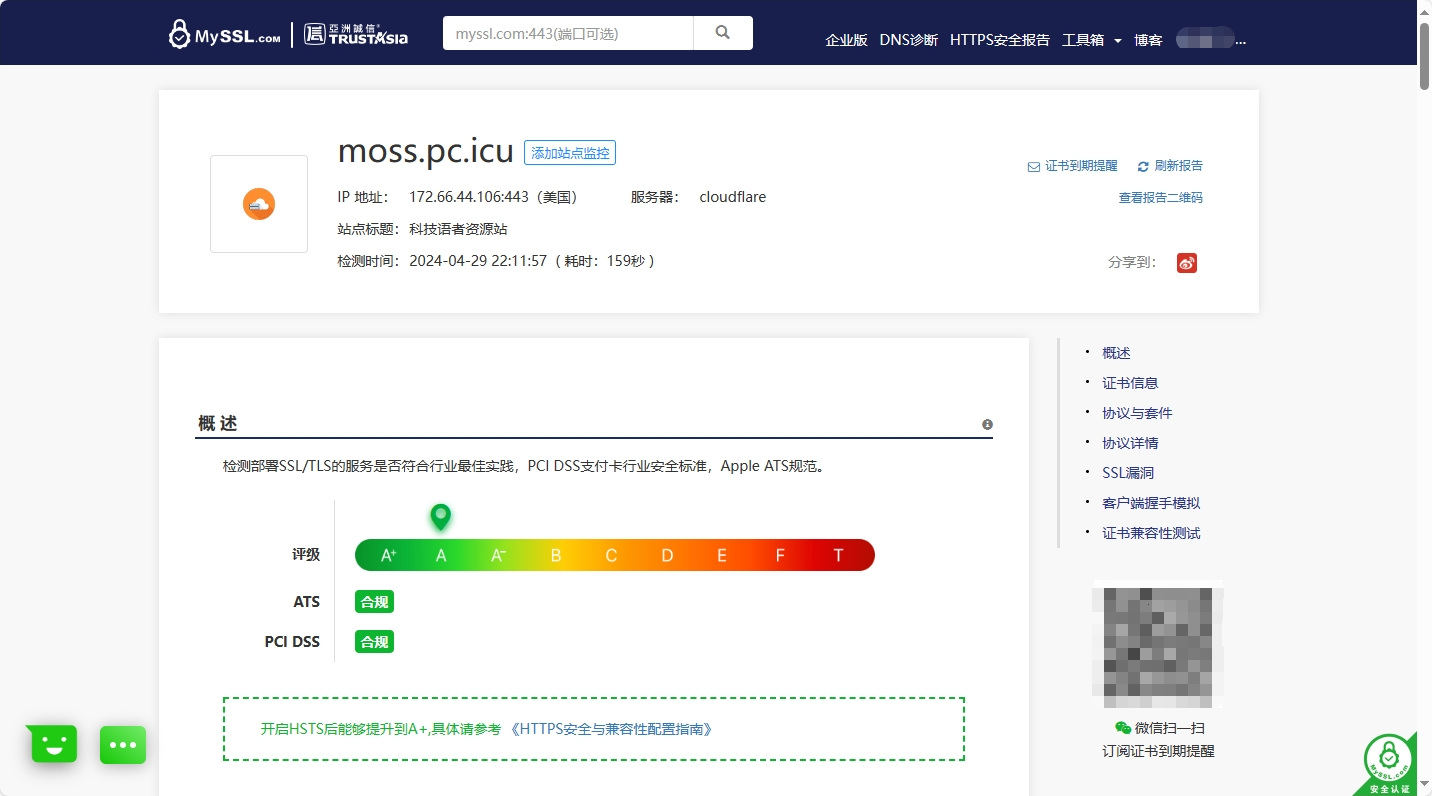Open the green smiley chat widget

coord(53,744)
